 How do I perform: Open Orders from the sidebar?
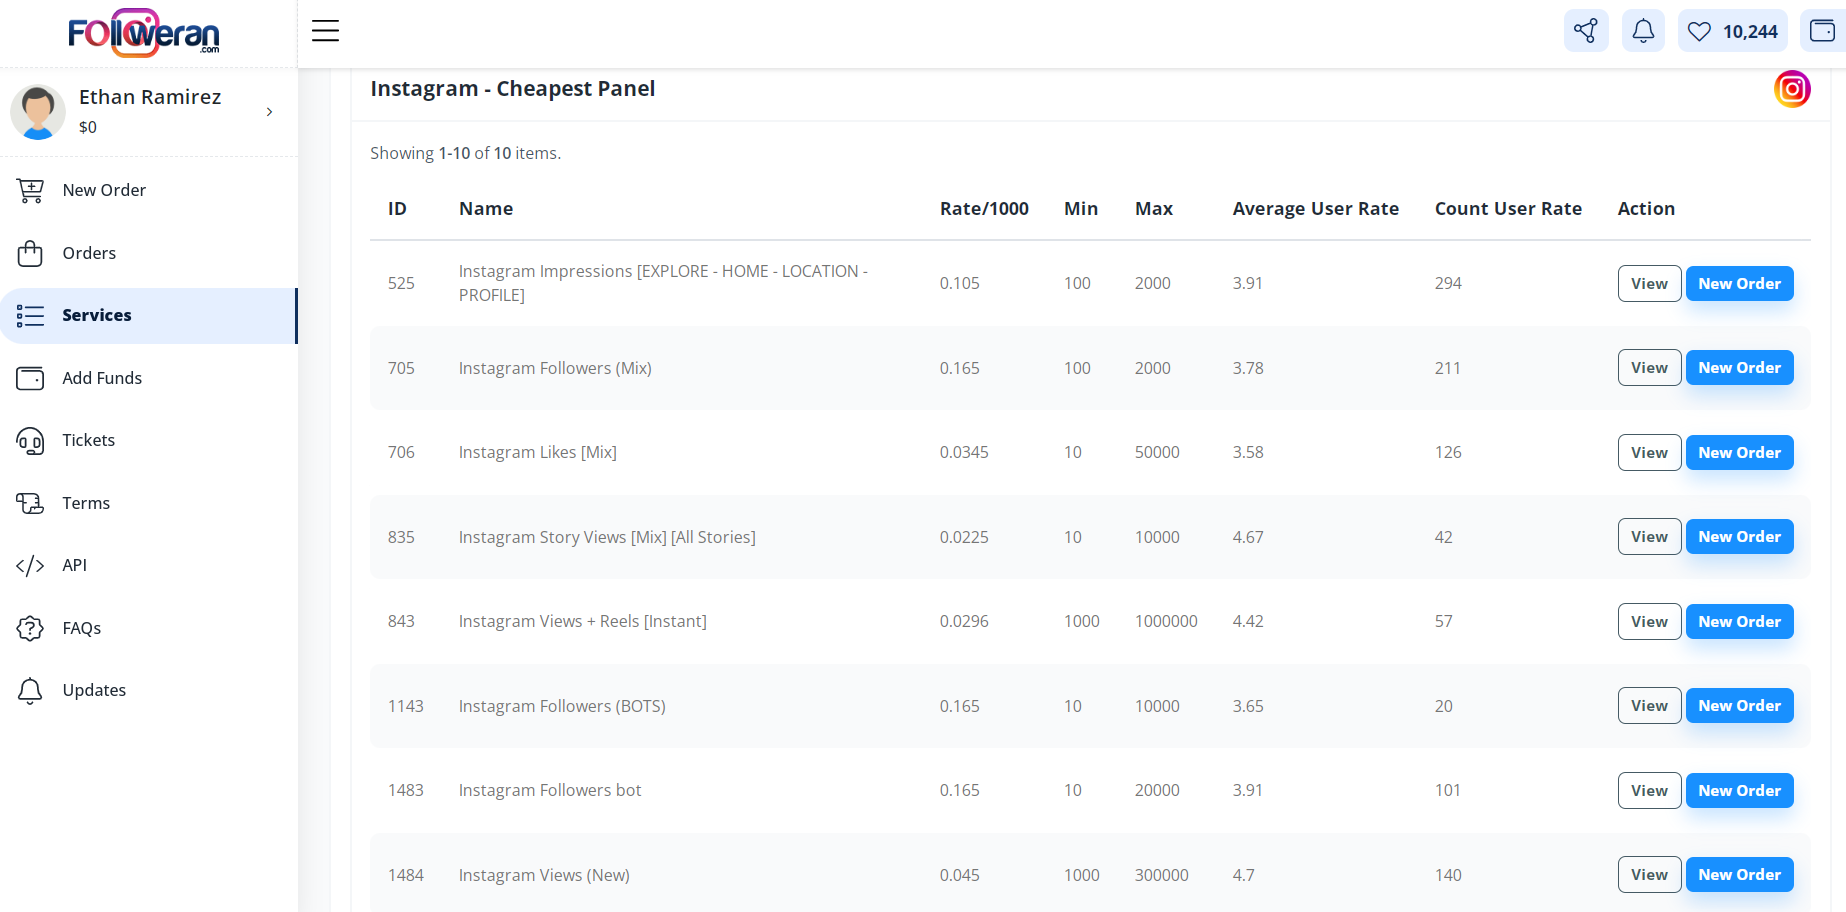(x=88, y=253)
